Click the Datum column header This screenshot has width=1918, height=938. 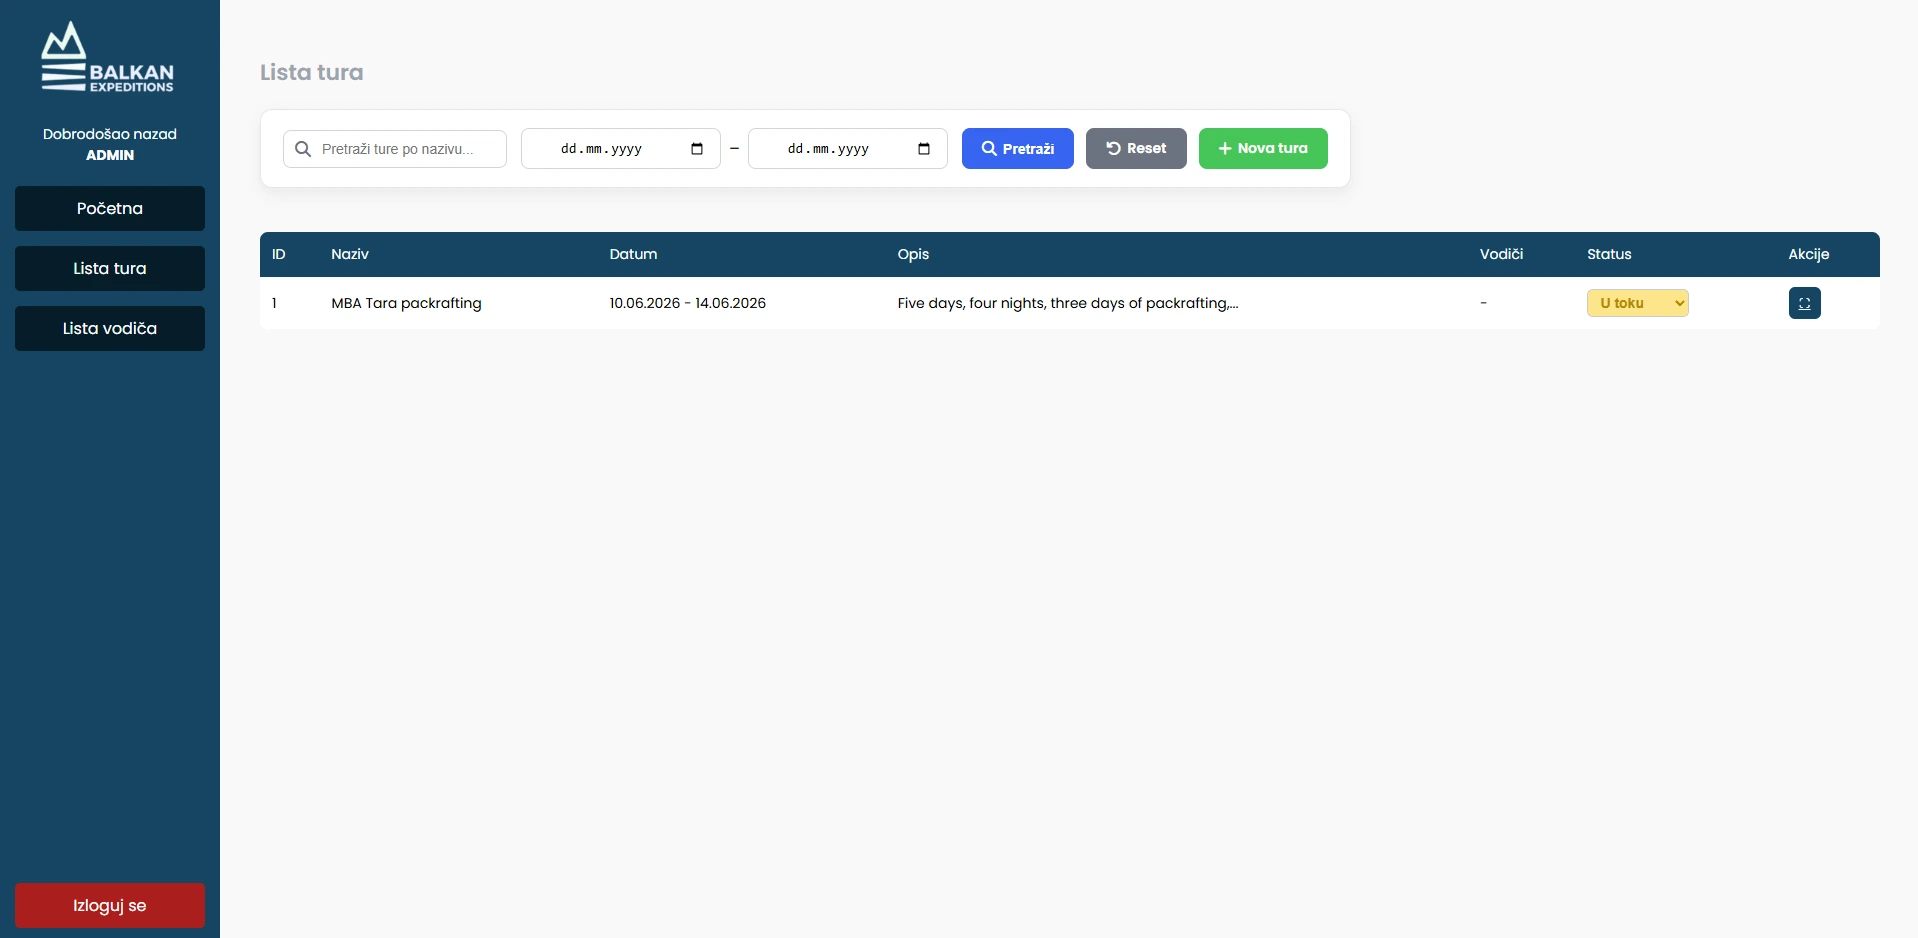[x=633, y=254]
